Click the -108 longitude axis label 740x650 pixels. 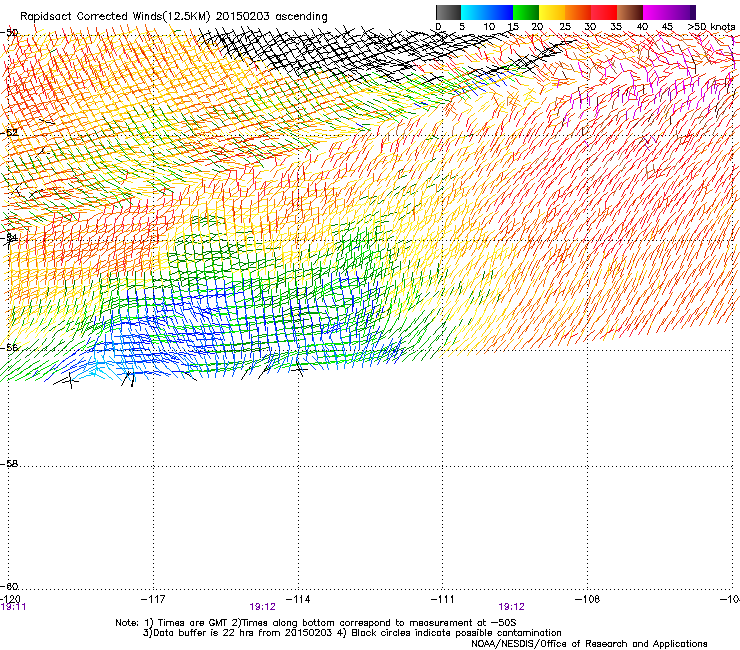587,599
